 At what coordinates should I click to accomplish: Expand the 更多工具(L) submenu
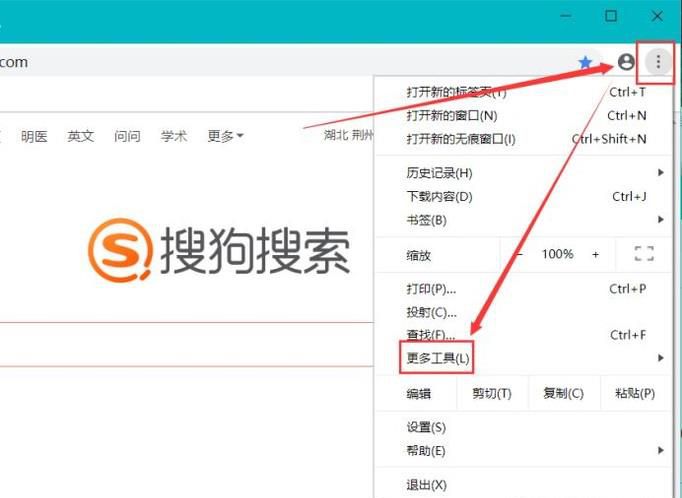[523, 358]
